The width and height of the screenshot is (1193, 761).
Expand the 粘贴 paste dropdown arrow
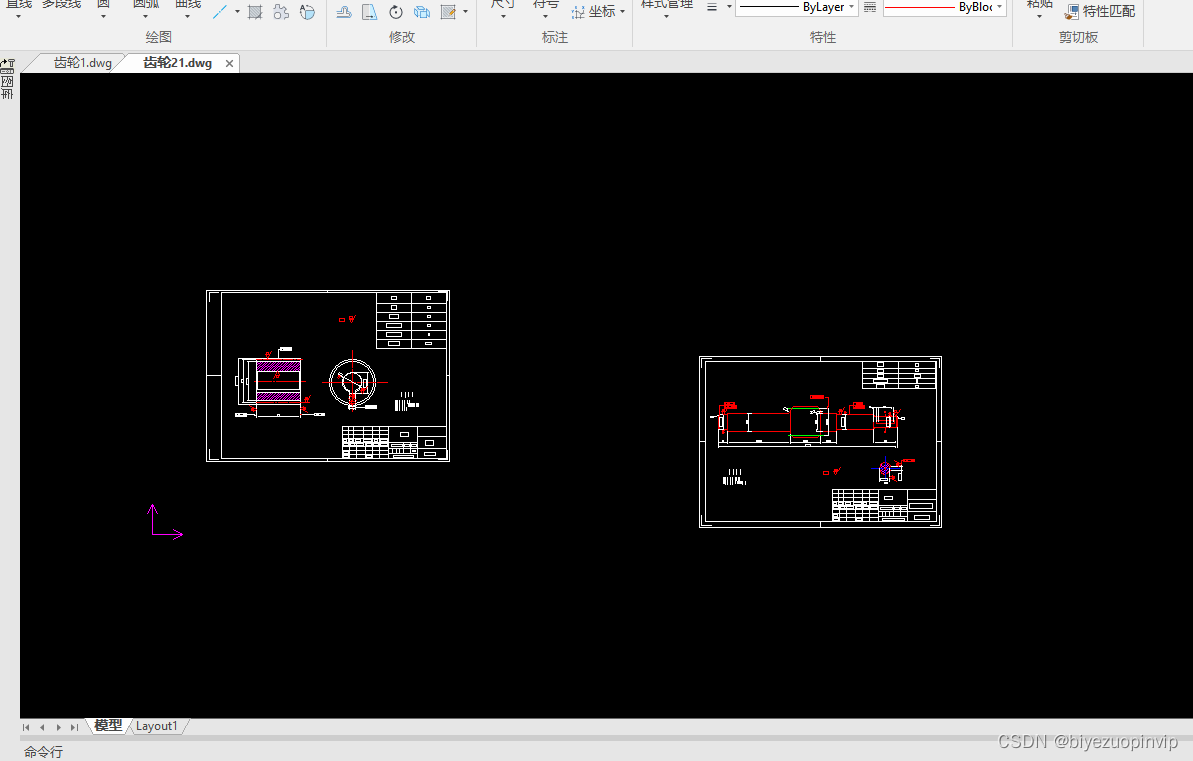coord(1039,16)
